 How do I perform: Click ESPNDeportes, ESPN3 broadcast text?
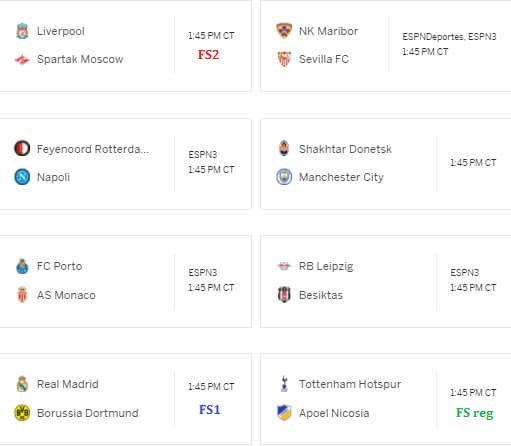(x=449, y=36)
